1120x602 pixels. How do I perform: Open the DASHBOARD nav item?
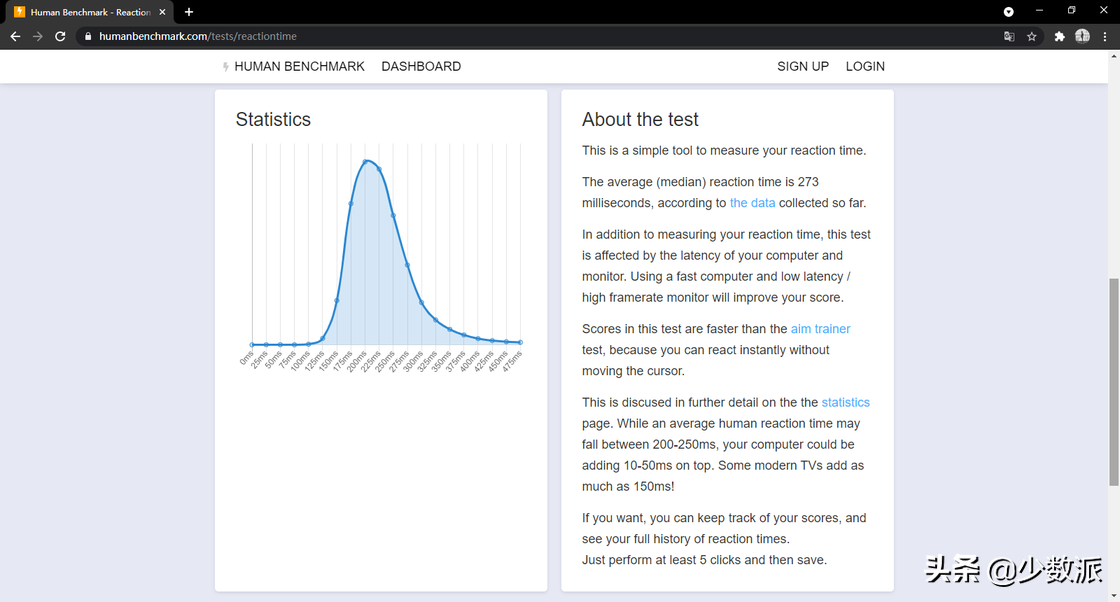421,66
